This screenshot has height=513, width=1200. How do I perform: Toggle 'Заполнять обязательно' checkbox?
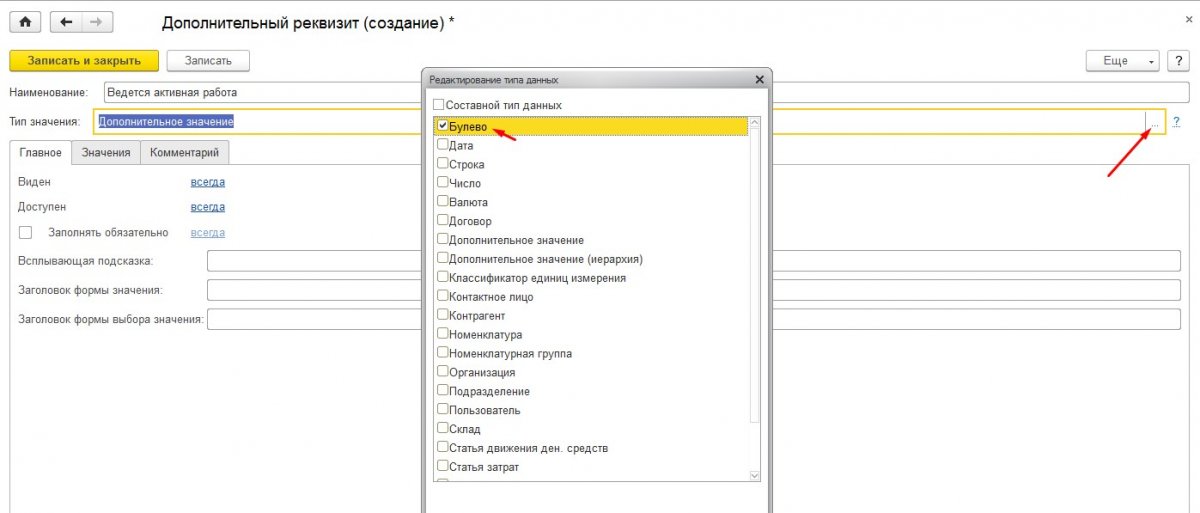[26, 233]
